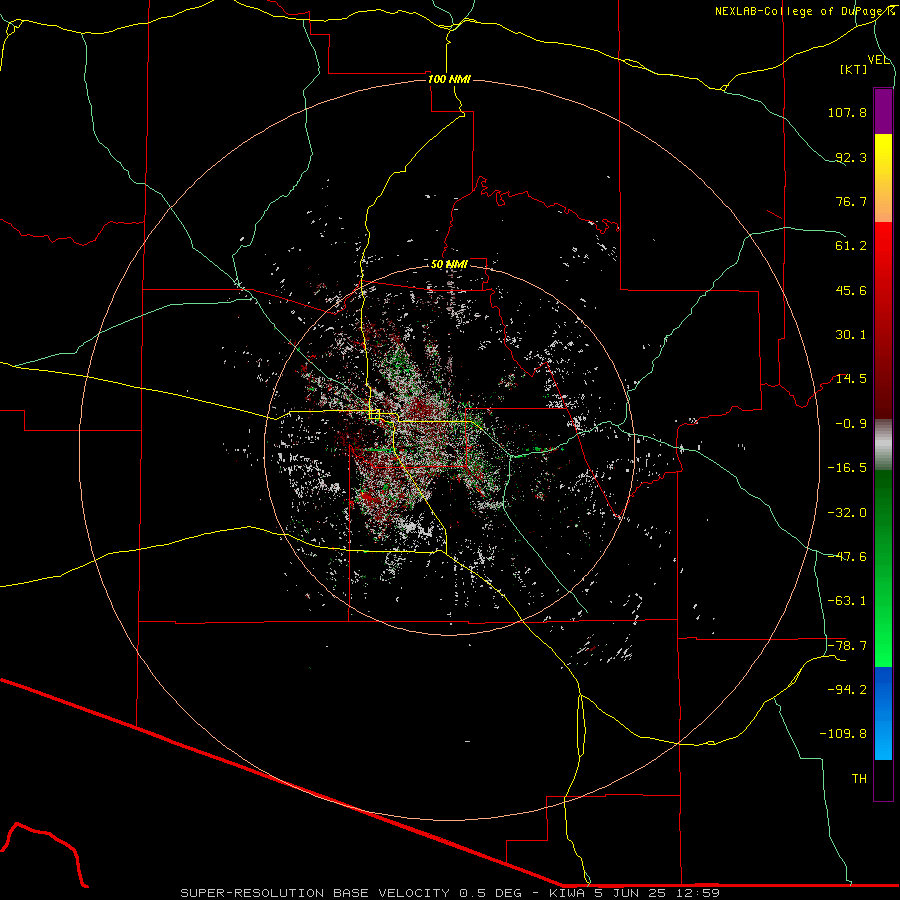Click the Super-Resolution Base Velocity caption
The image size is (900, 900).
(450, 893)
